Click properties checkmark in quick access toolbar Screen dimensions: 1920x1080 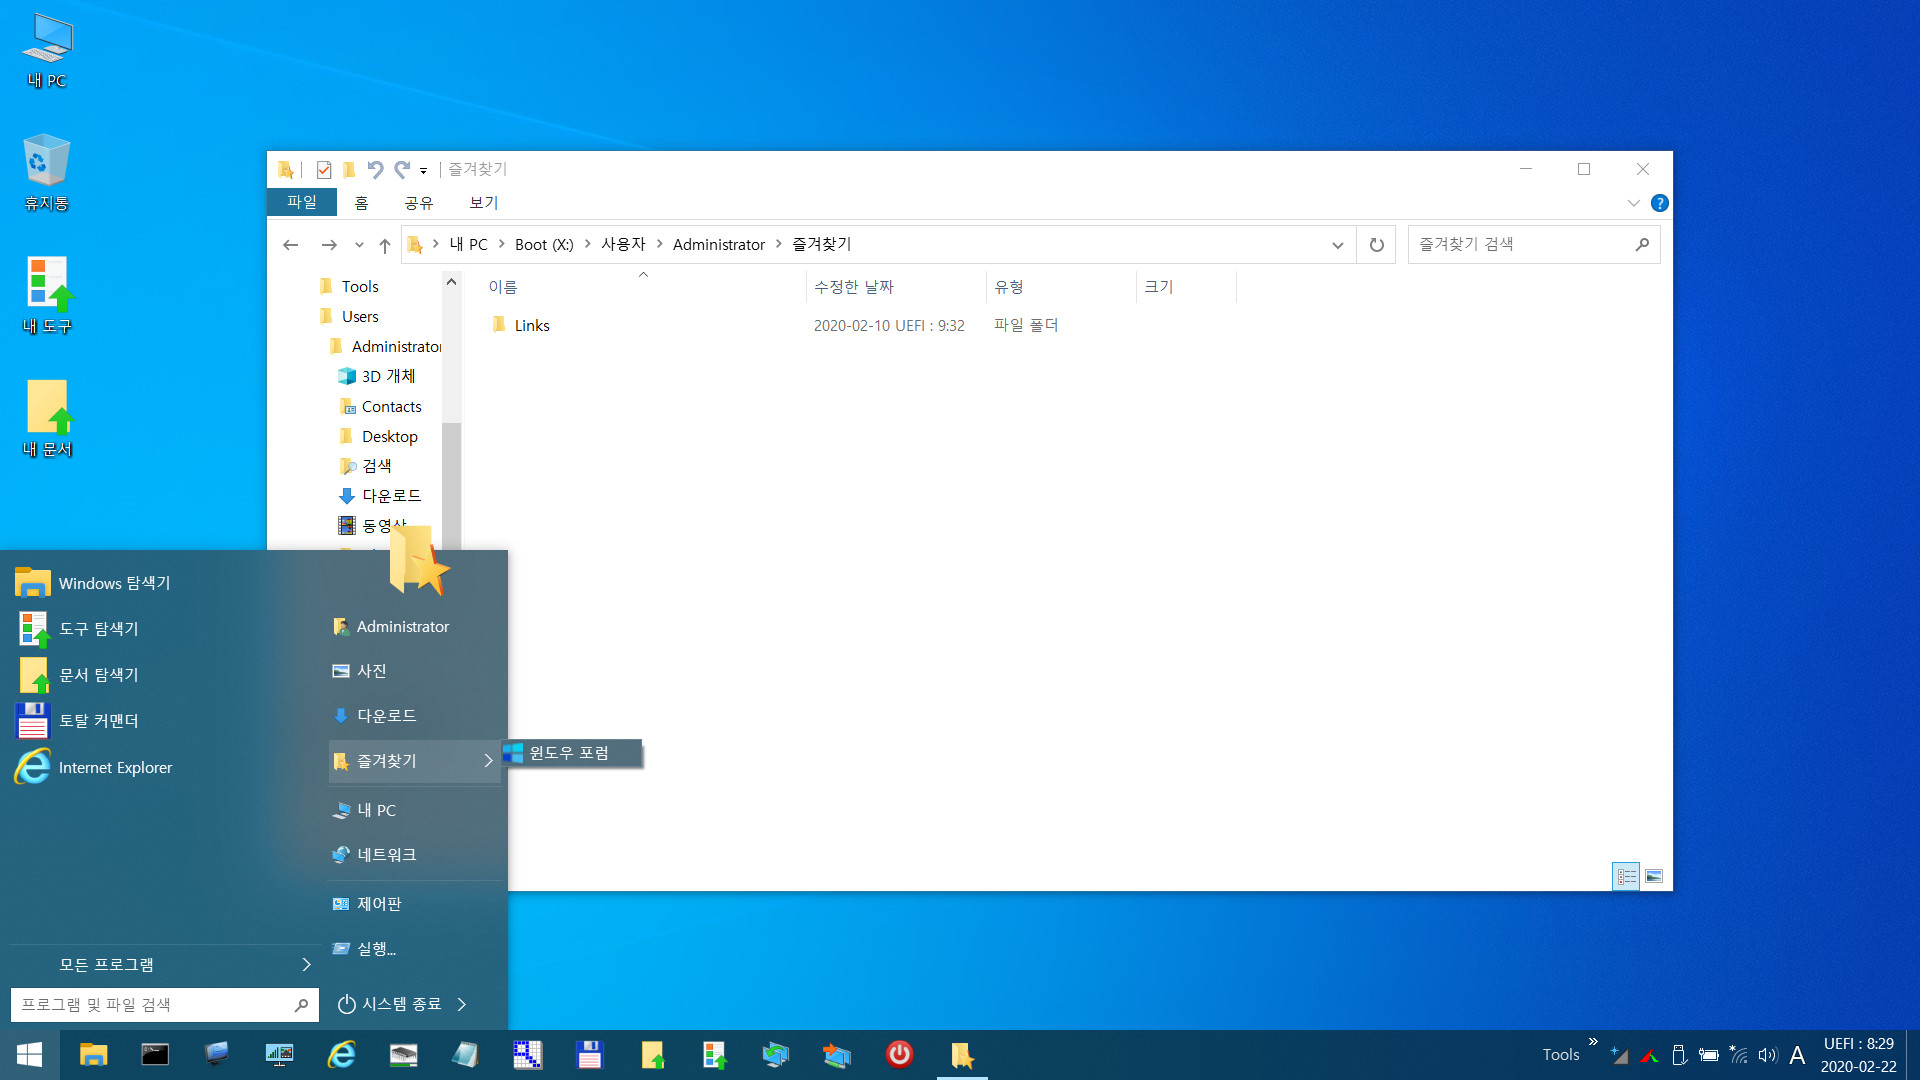pyautogui.click(x=323, y=170)
